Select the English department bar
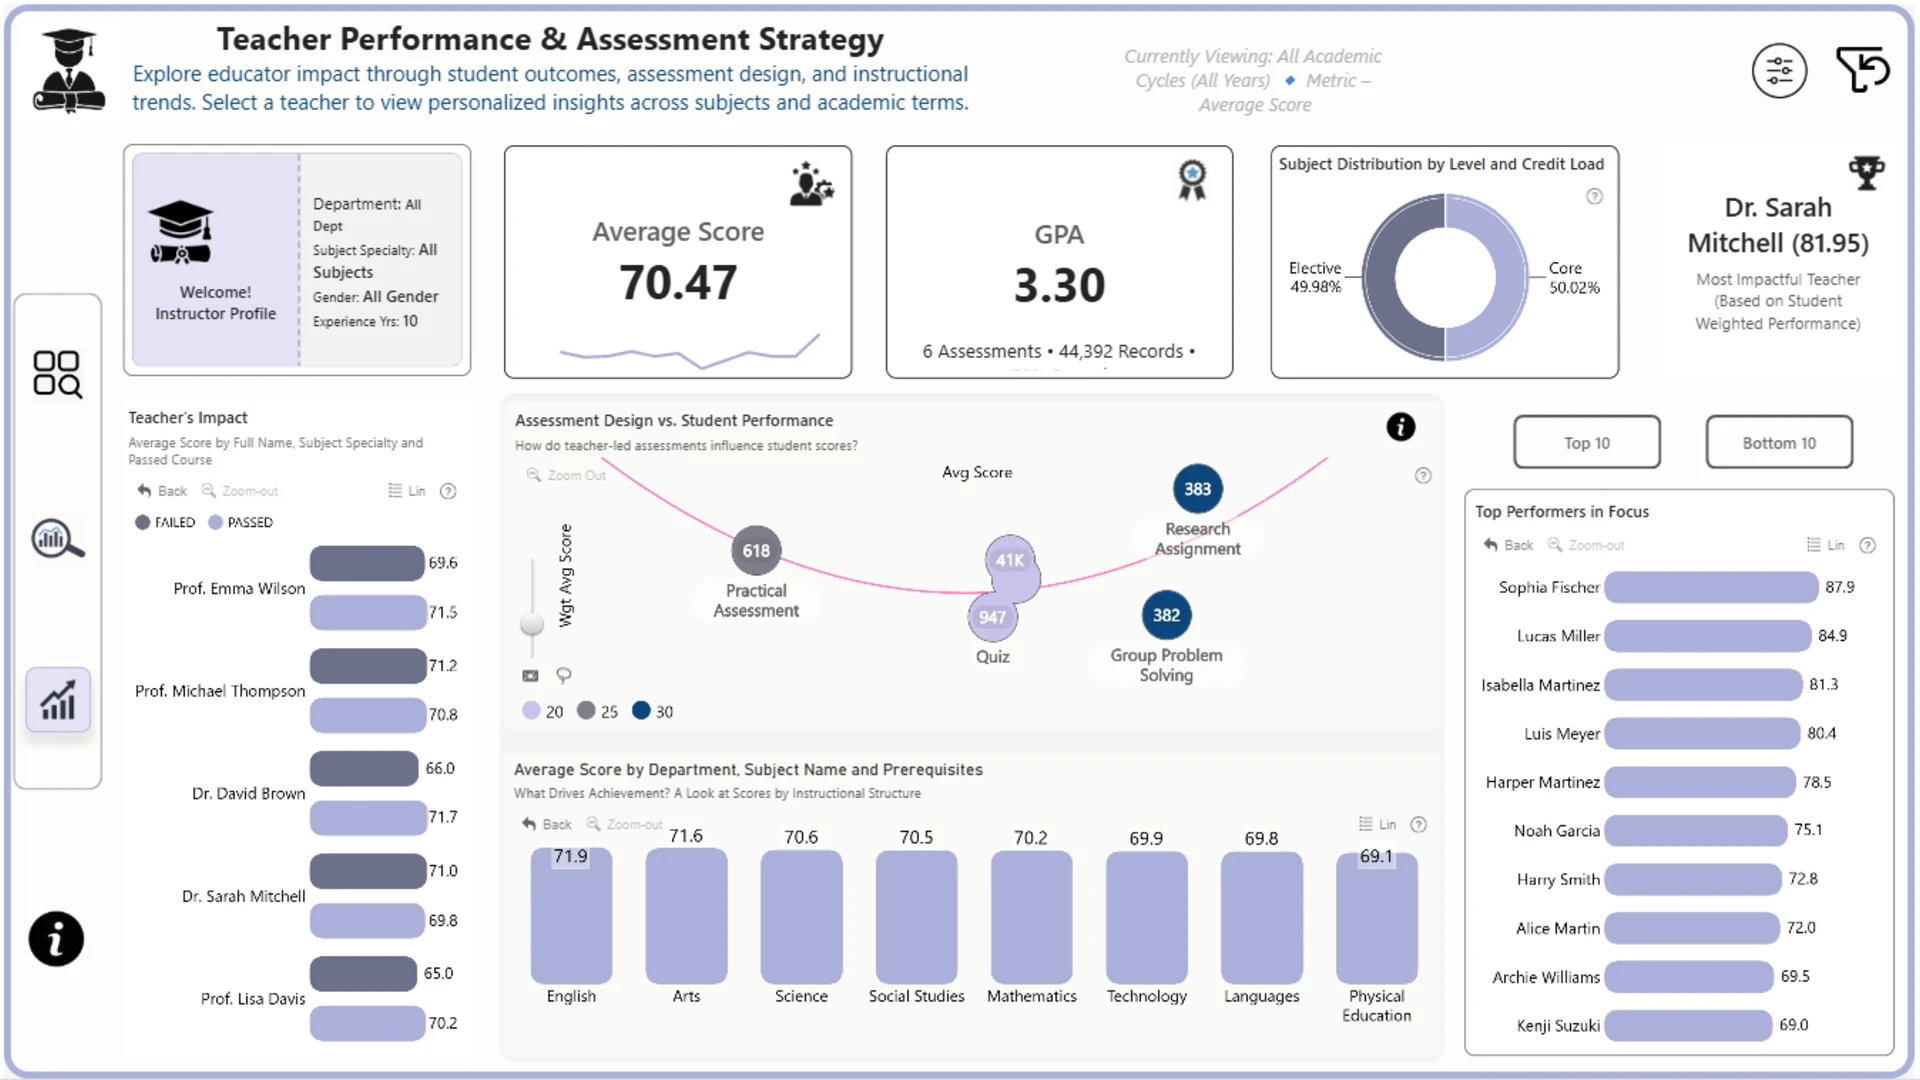1920x1080 pixels. 571,916
